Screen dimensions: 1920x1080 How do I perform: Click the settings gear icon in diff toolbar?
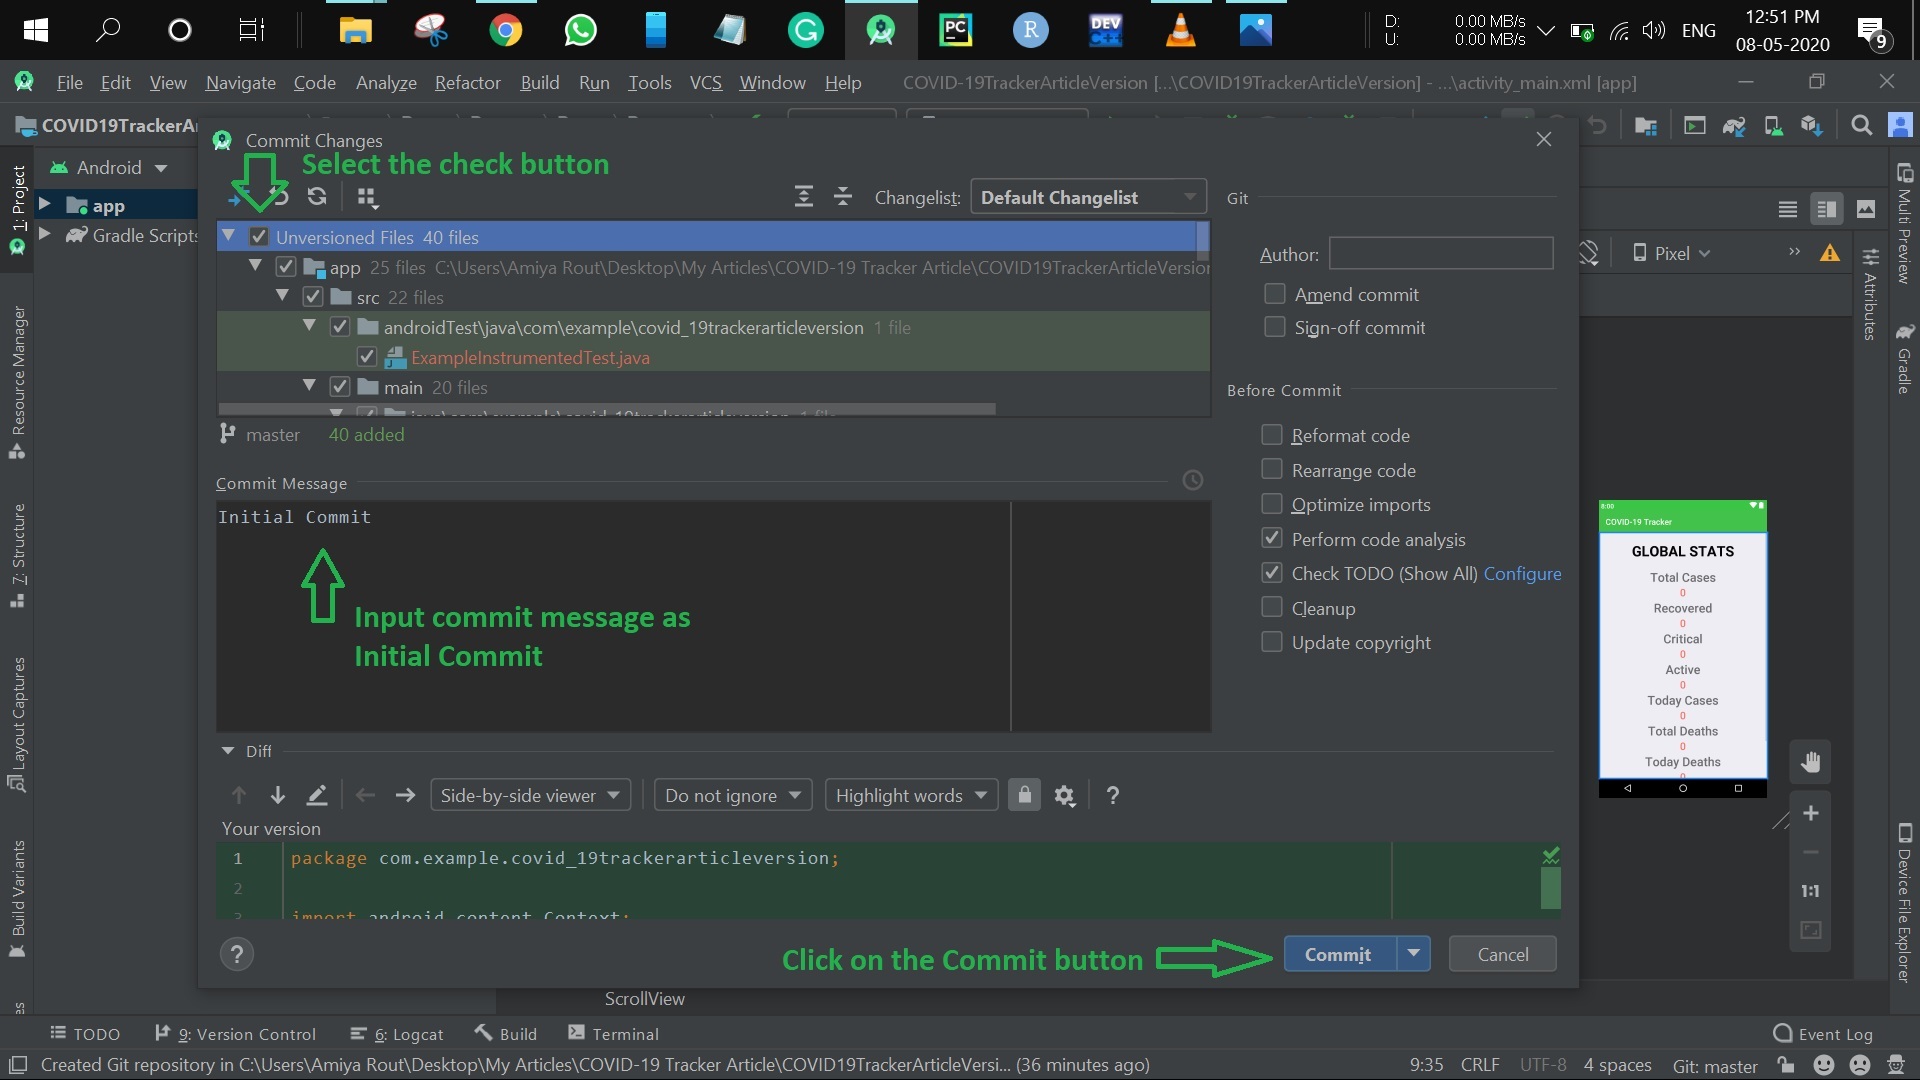point(1065,794)
